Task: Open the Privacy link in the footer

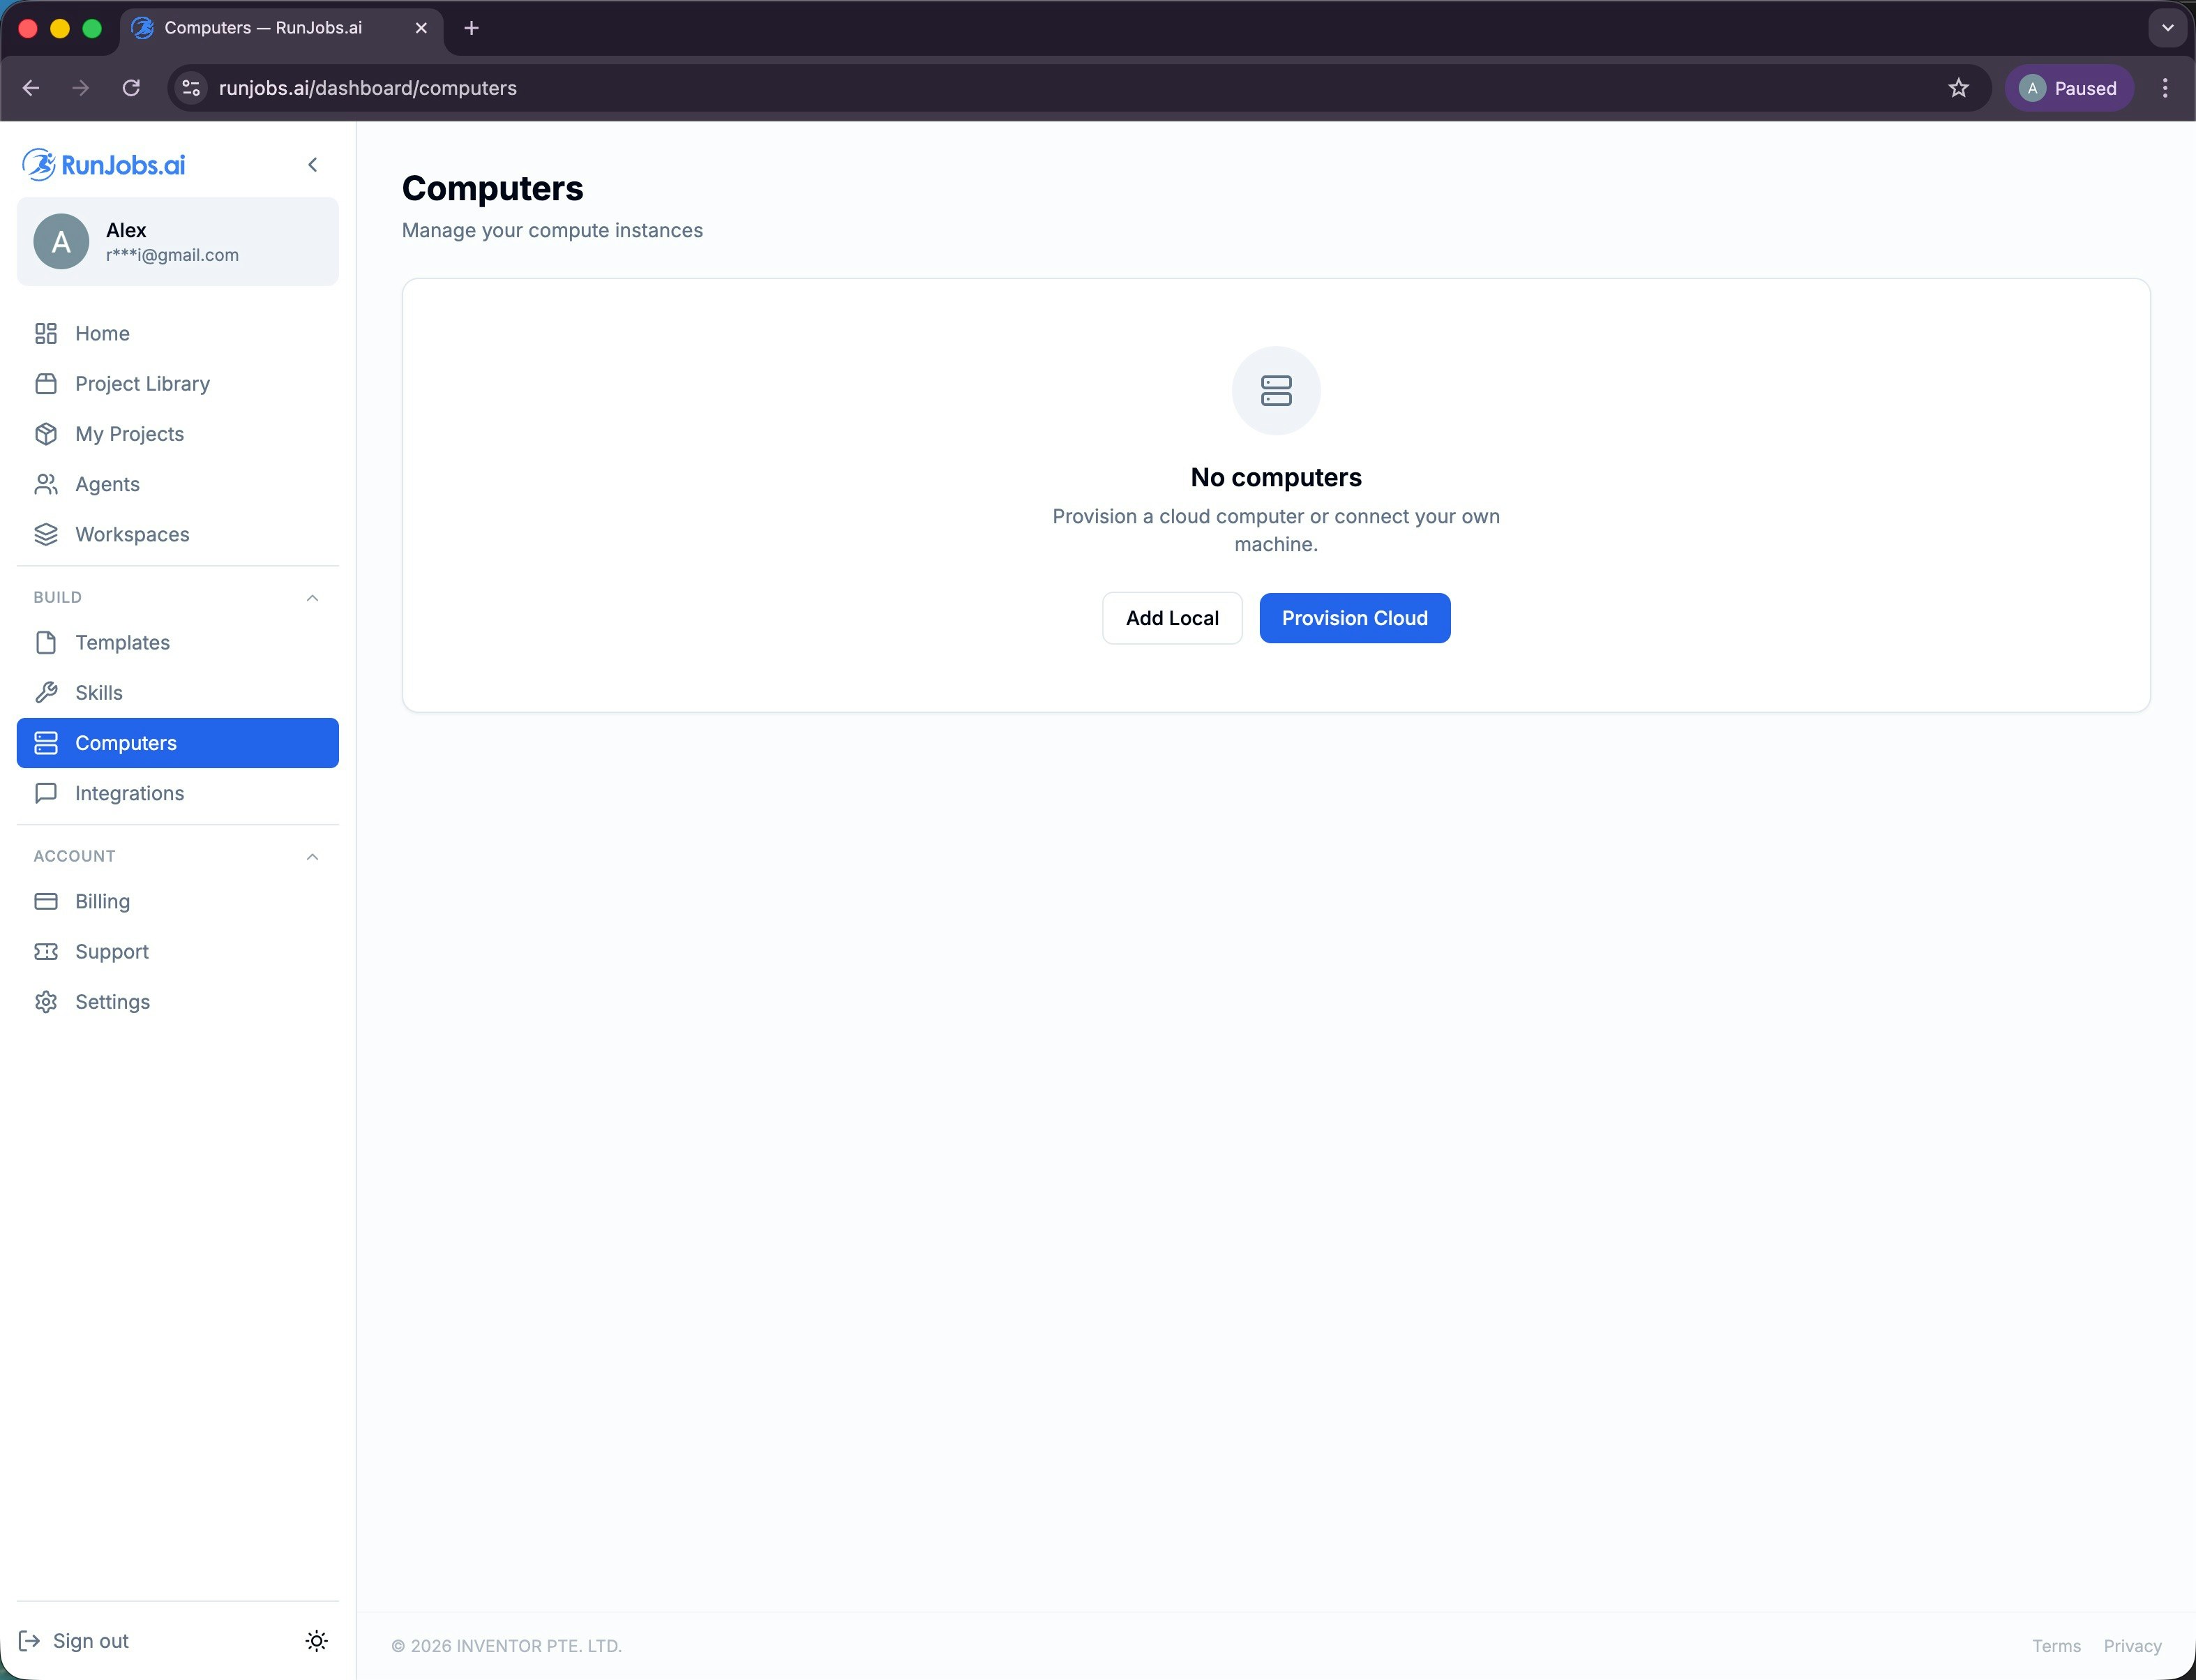Action: coord(2132,1646)
